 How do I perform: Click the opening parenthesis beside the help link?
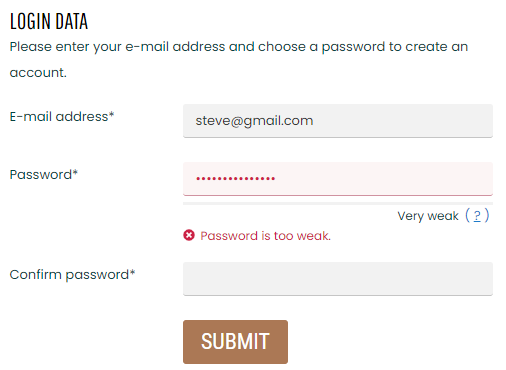(x=467, y=215)
